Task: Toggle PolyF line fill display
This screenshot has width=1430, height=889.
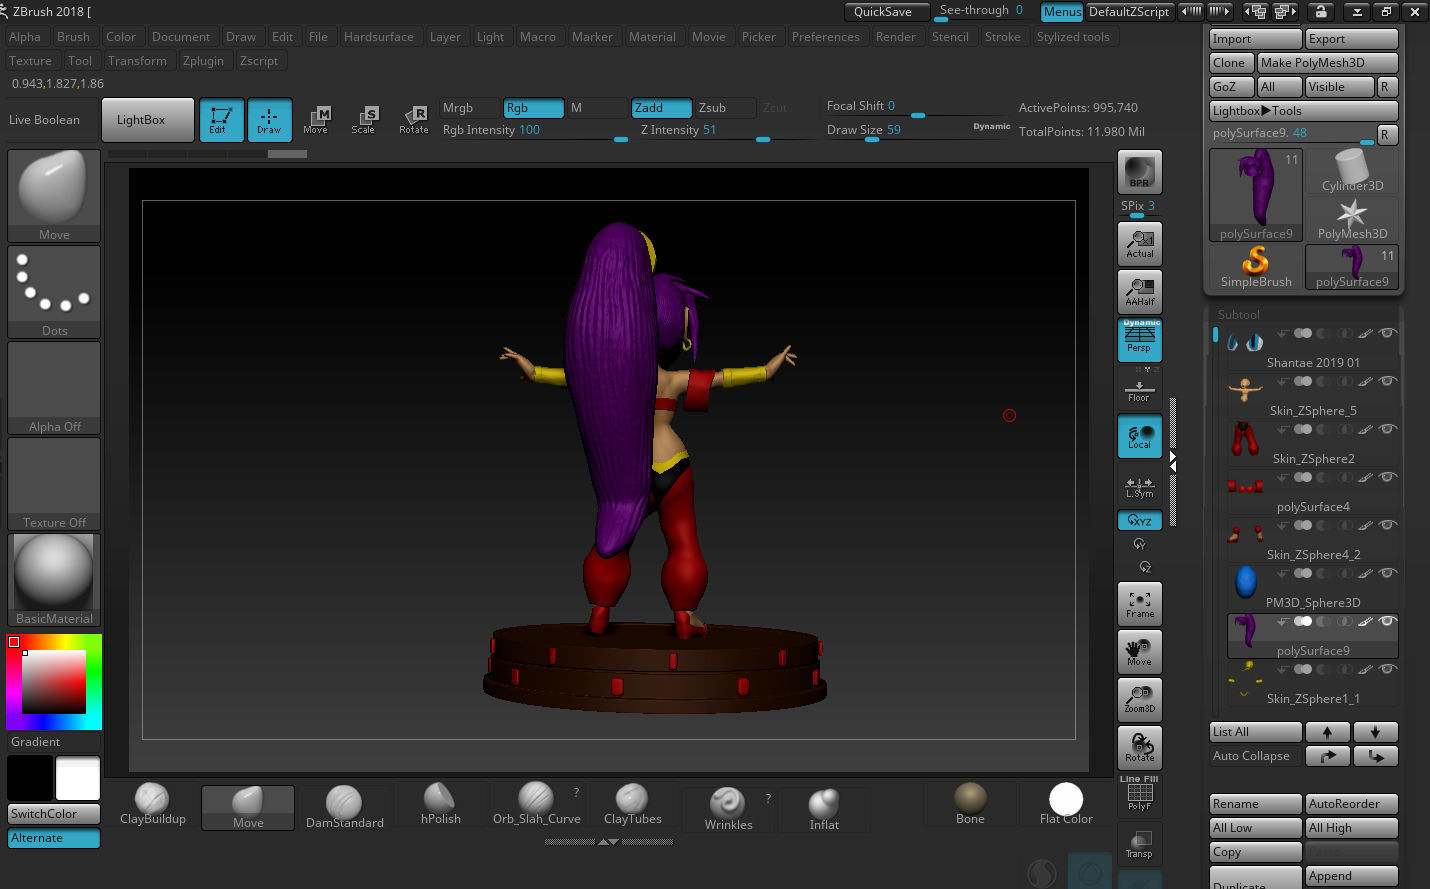Action: (1139, 795)
